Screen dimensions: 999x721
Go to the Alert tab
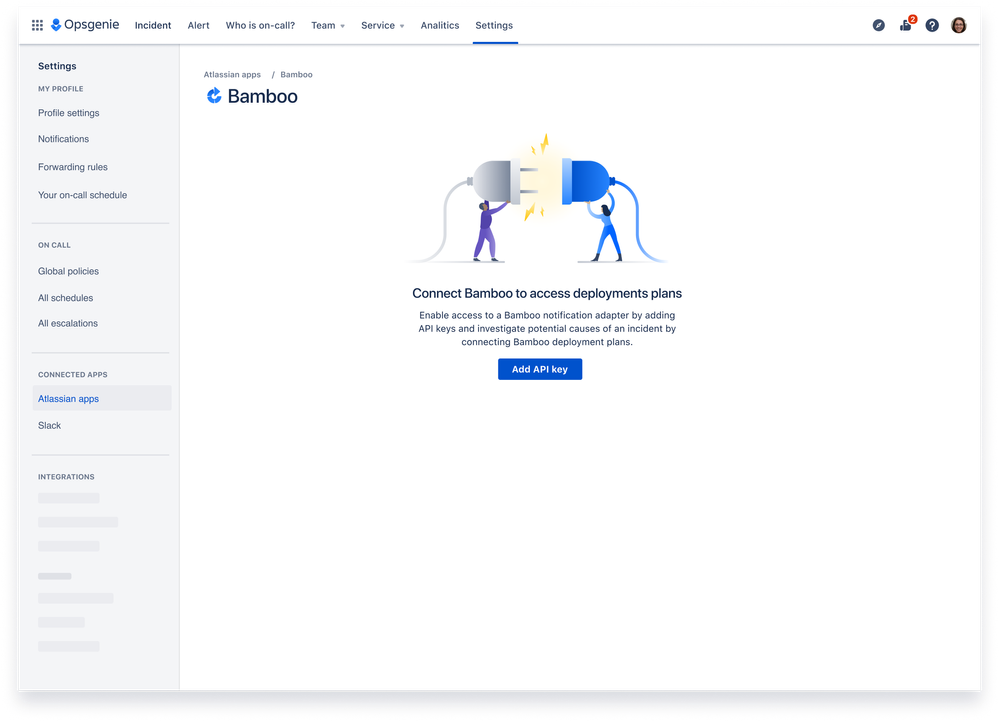(198, 25)
